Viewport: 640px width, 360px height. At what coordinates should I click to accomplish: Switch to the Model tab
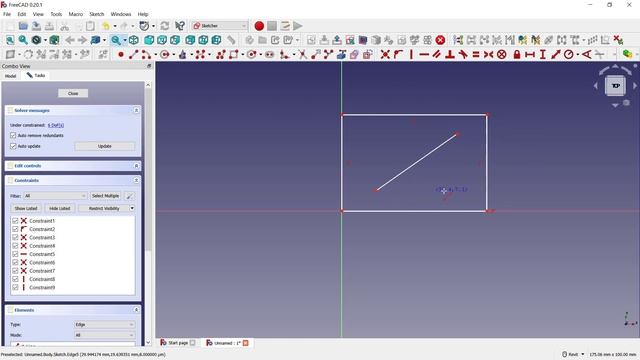pos(11,76)
